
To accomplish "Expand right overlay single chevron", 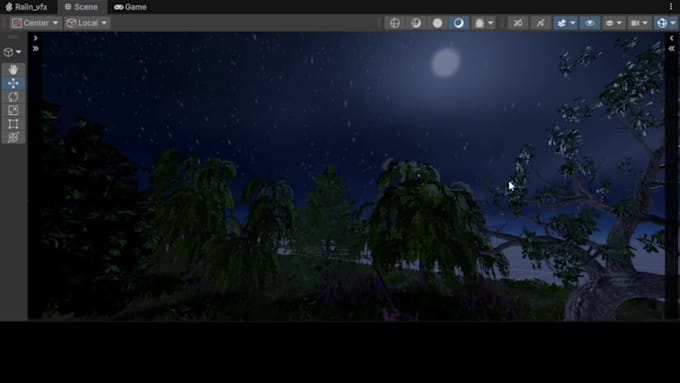I will click(x=671, y=38).
